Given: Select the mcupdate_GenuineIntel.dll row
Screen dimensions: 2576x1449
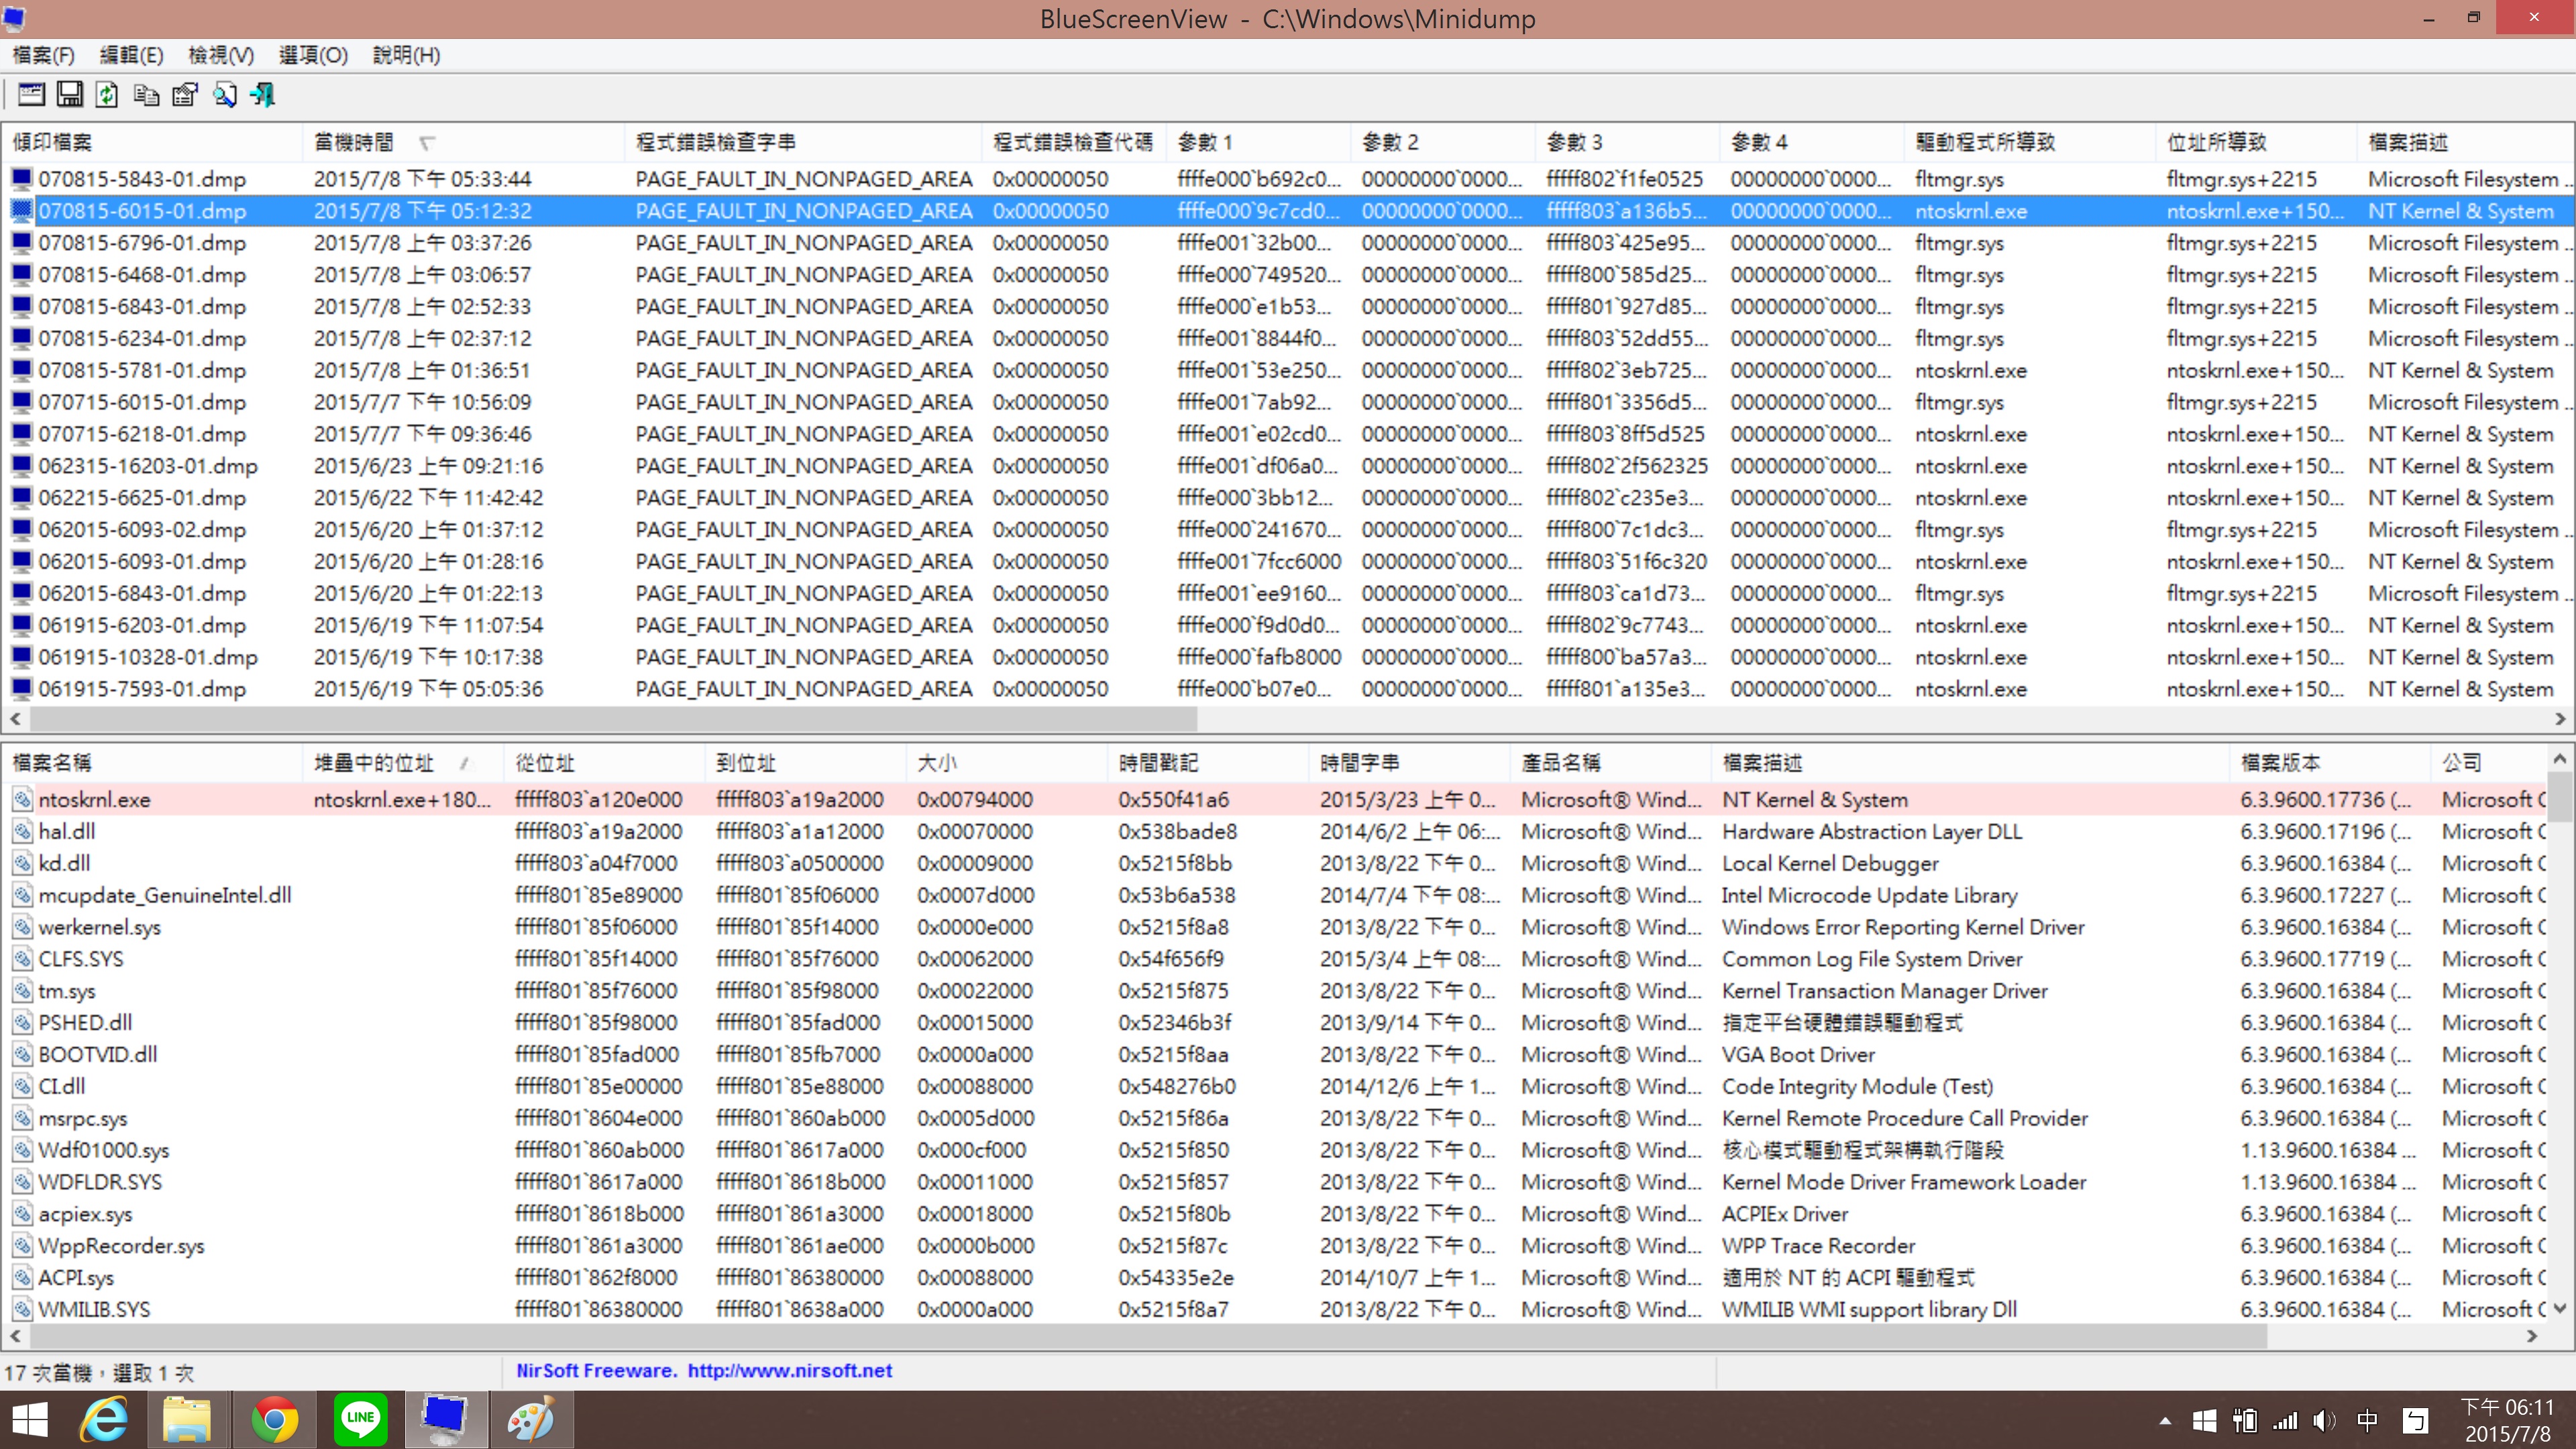Looking at the screenshot, I should 1275,895.
